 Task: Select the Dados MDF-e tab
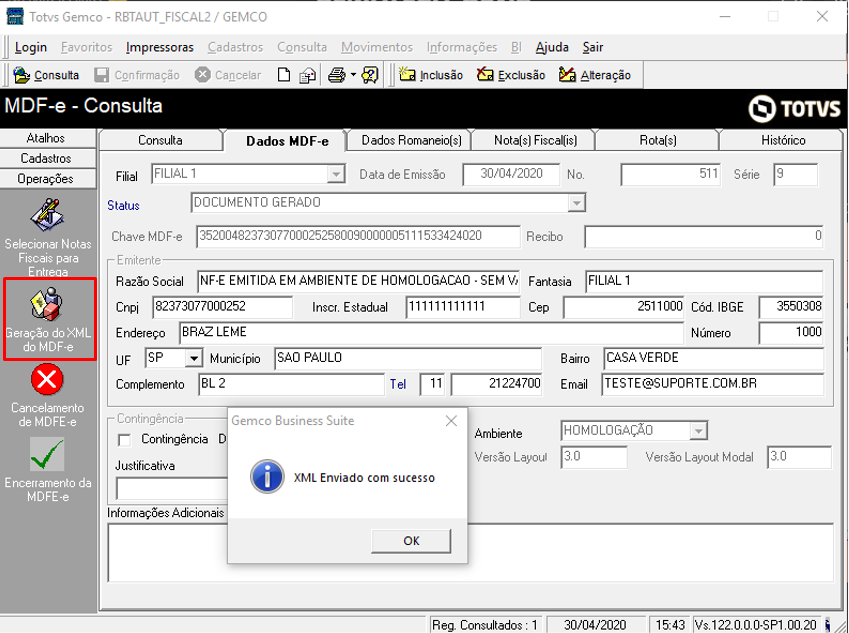pyautogui.click(x=287, y=141)
